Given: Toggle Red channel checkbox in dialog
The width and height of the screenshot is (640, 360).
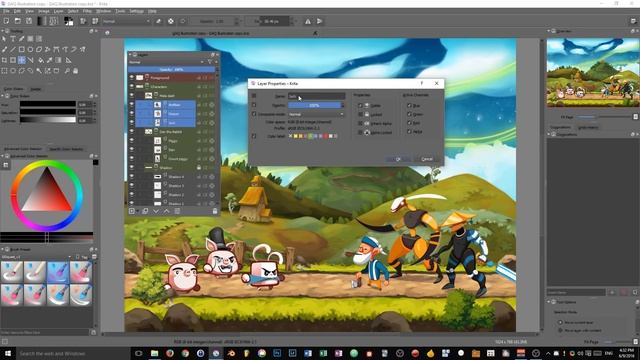Looking at the screenshot, I should coord(409,123).
